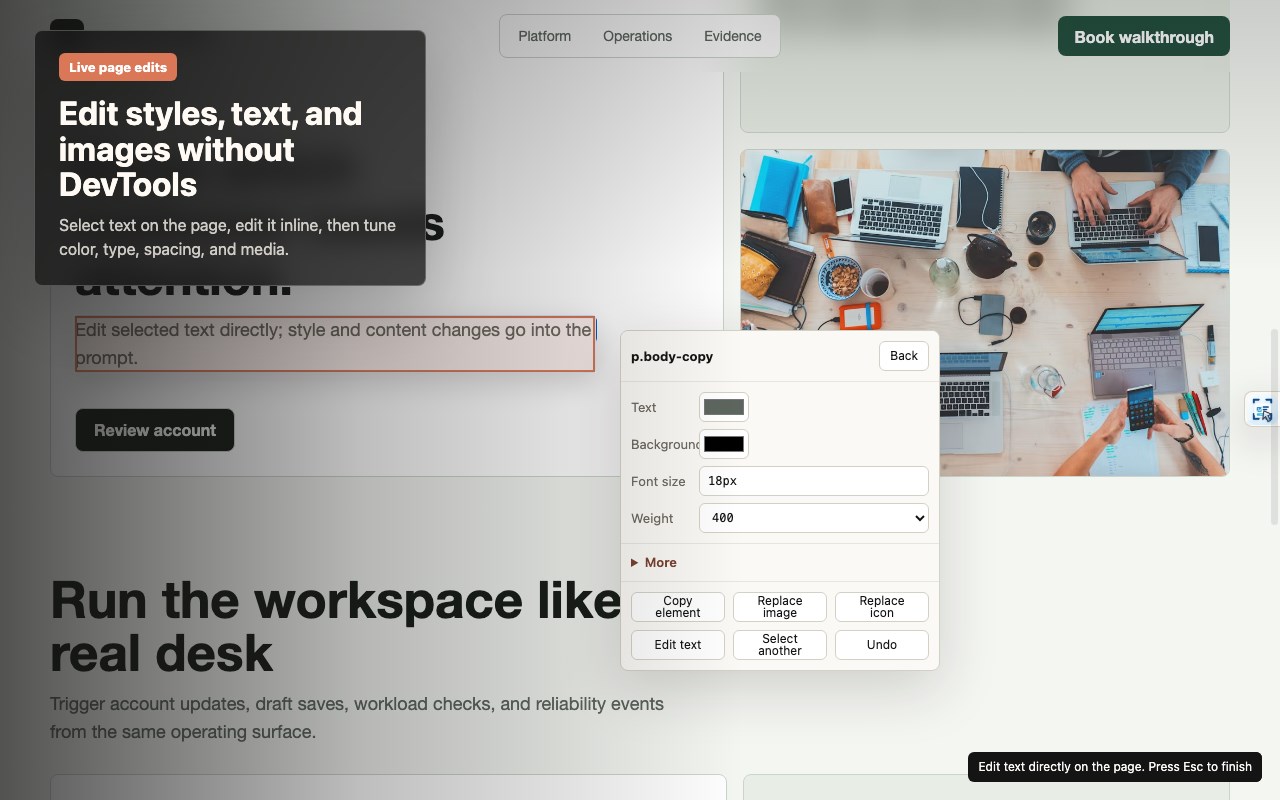Click the Book walkthrough button
Image resolution: width=1280 pixels, height=800 pixels.
pyautogui.click(x=1144, y=37)
